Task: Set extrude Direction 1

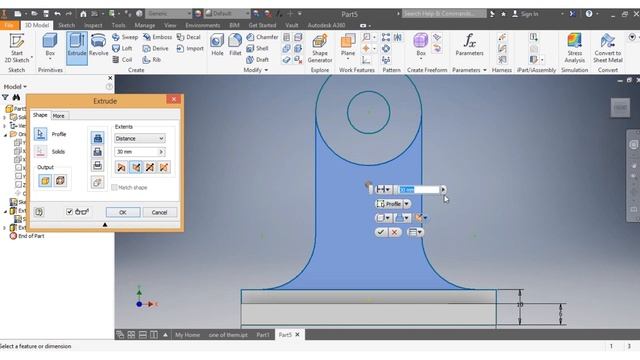Action: tap(121, 167)
